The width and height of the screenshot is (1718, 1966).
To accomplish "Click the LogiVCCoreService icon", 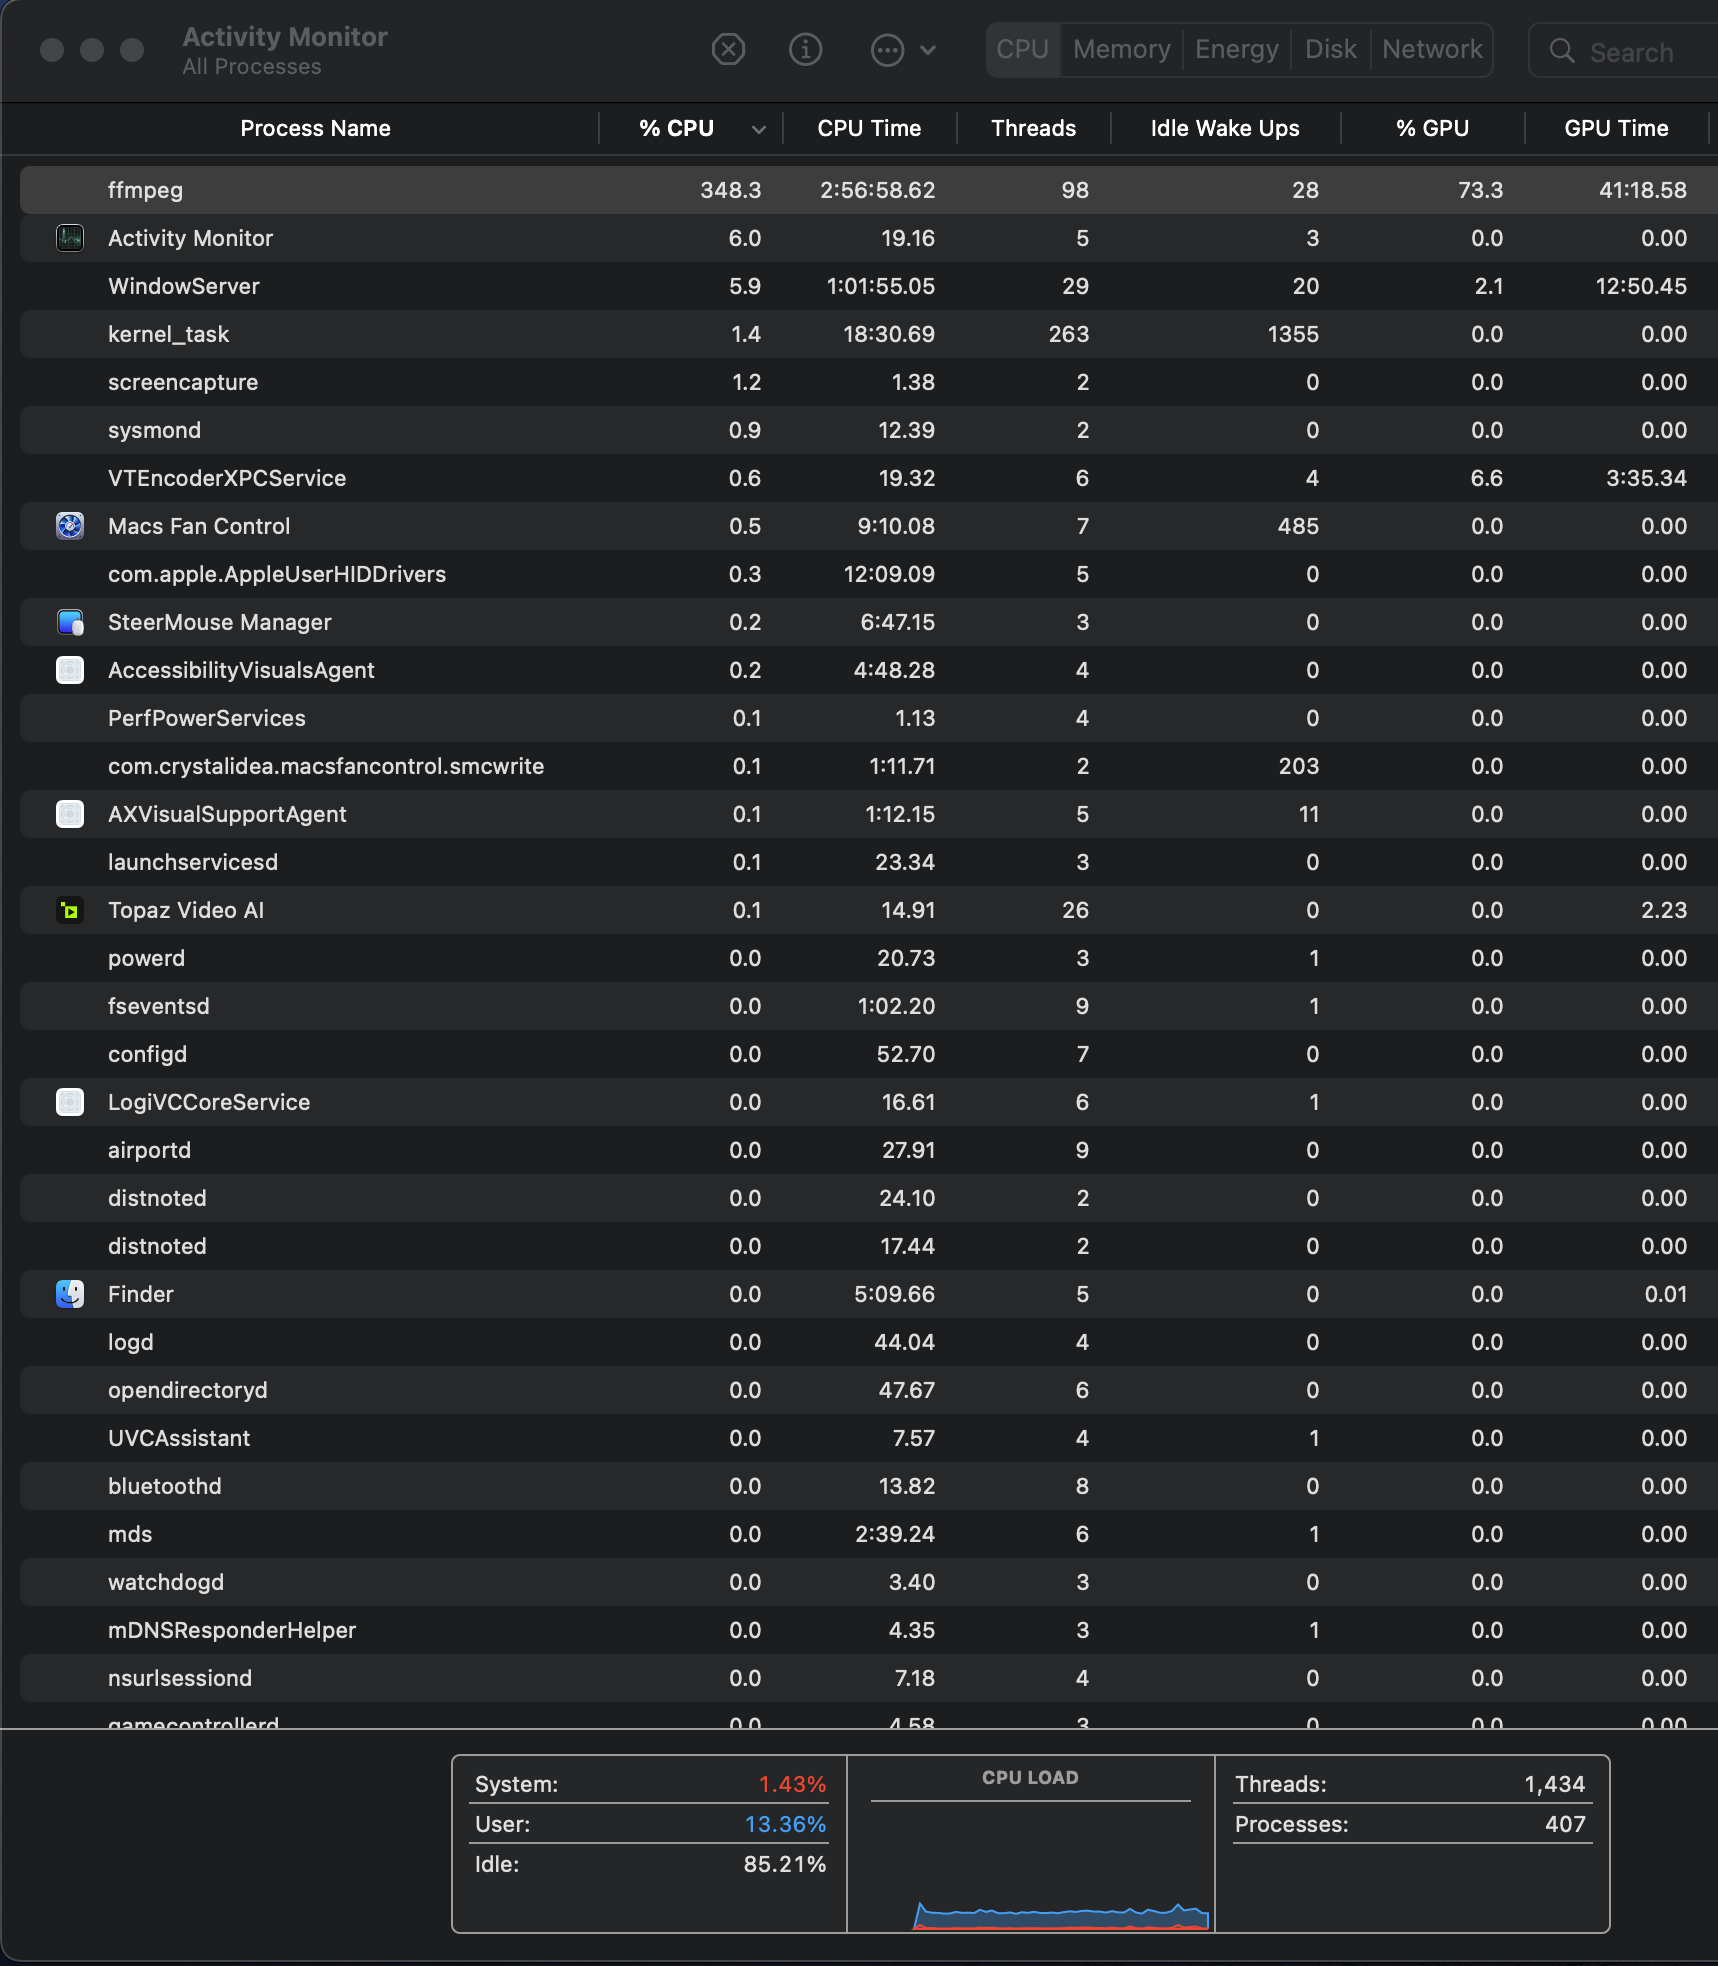I will point(70,1102).
